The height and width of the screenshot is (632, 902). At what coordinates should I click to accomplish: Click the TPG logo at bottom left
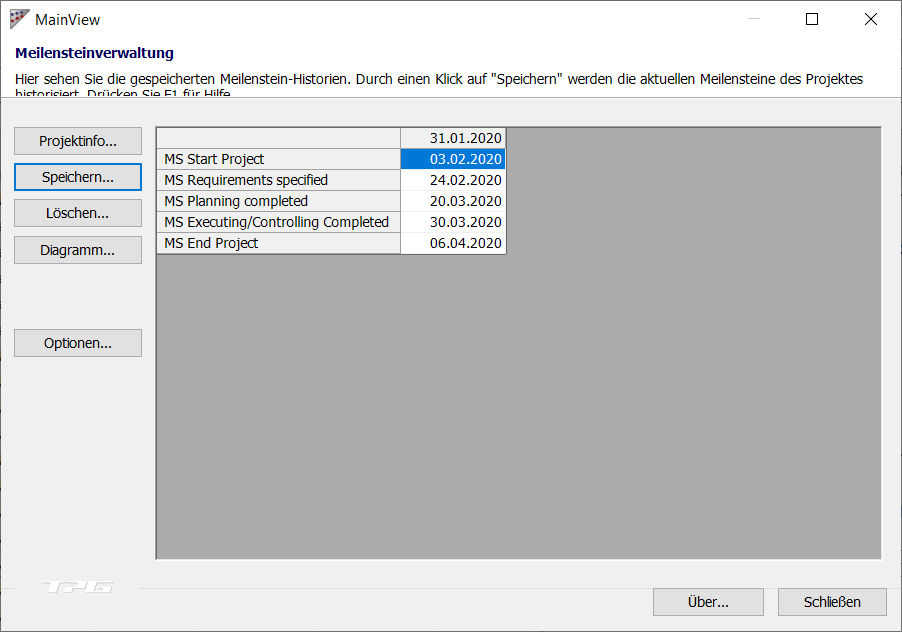point(77,587)
